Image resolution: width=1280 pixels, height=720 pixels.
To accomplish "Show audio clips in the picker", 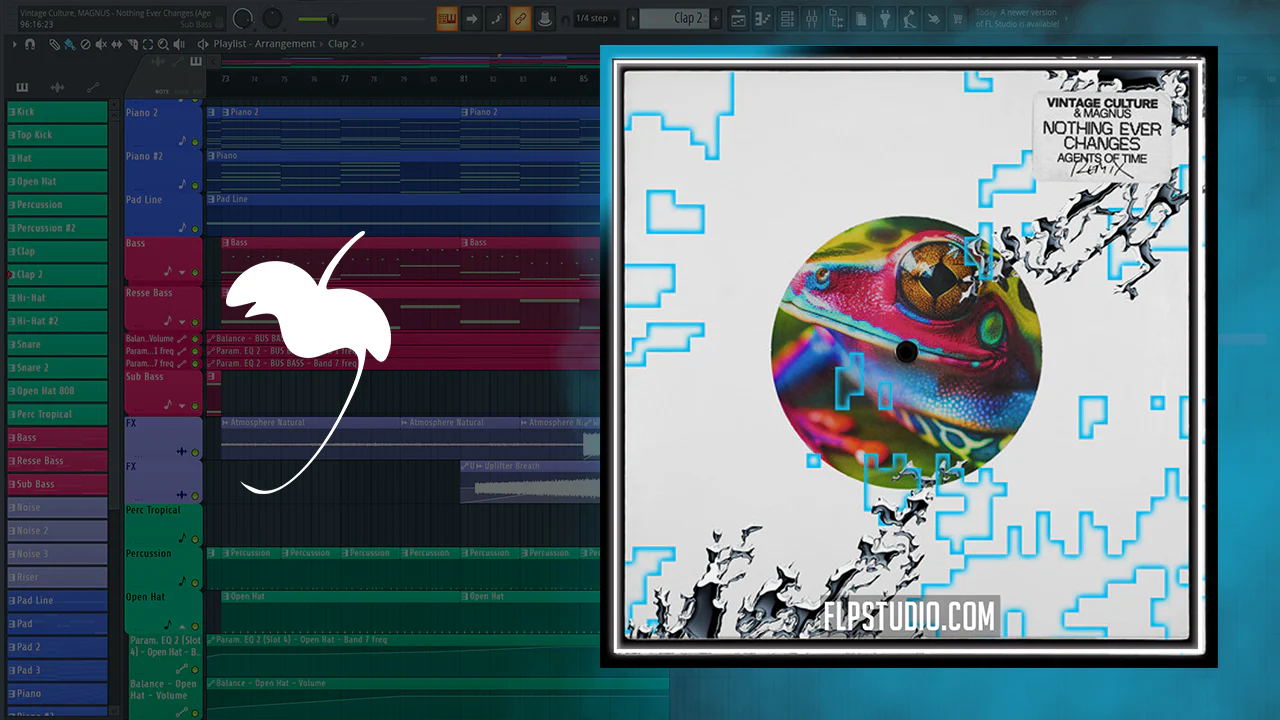I will click(x=57, y=88).
